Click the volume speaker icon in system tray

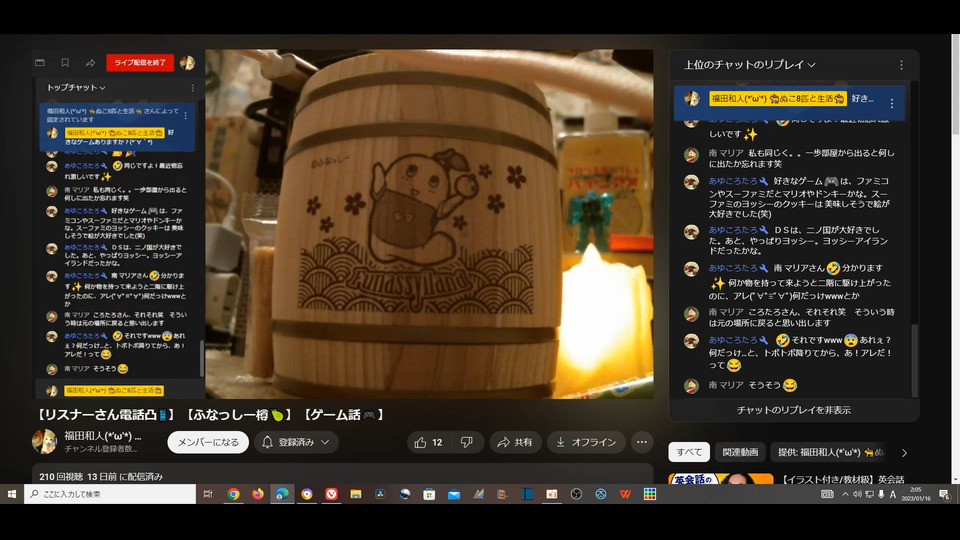click(857, 494)
